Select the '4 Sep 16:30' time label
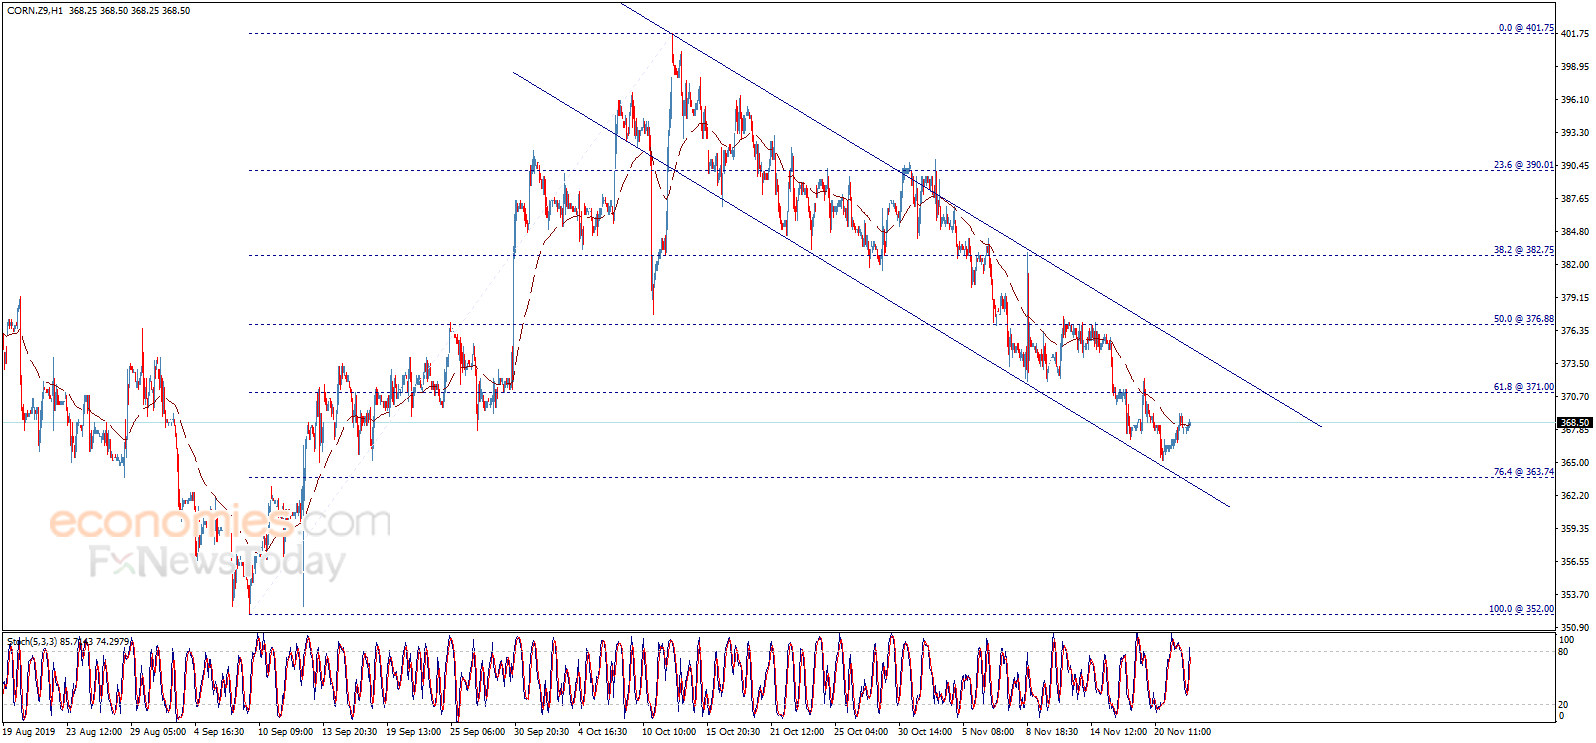This screenshot has height=743, width=1596. [x=219, y=732]
